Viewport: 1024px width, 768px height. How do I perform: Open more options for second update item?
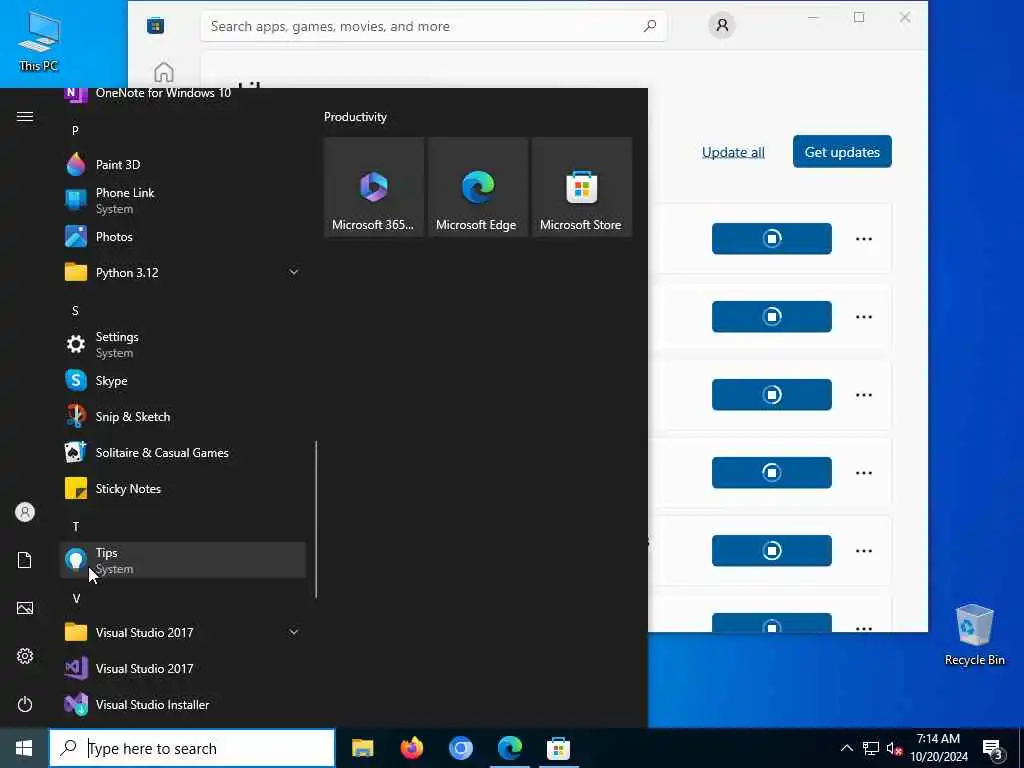(863, 317)
